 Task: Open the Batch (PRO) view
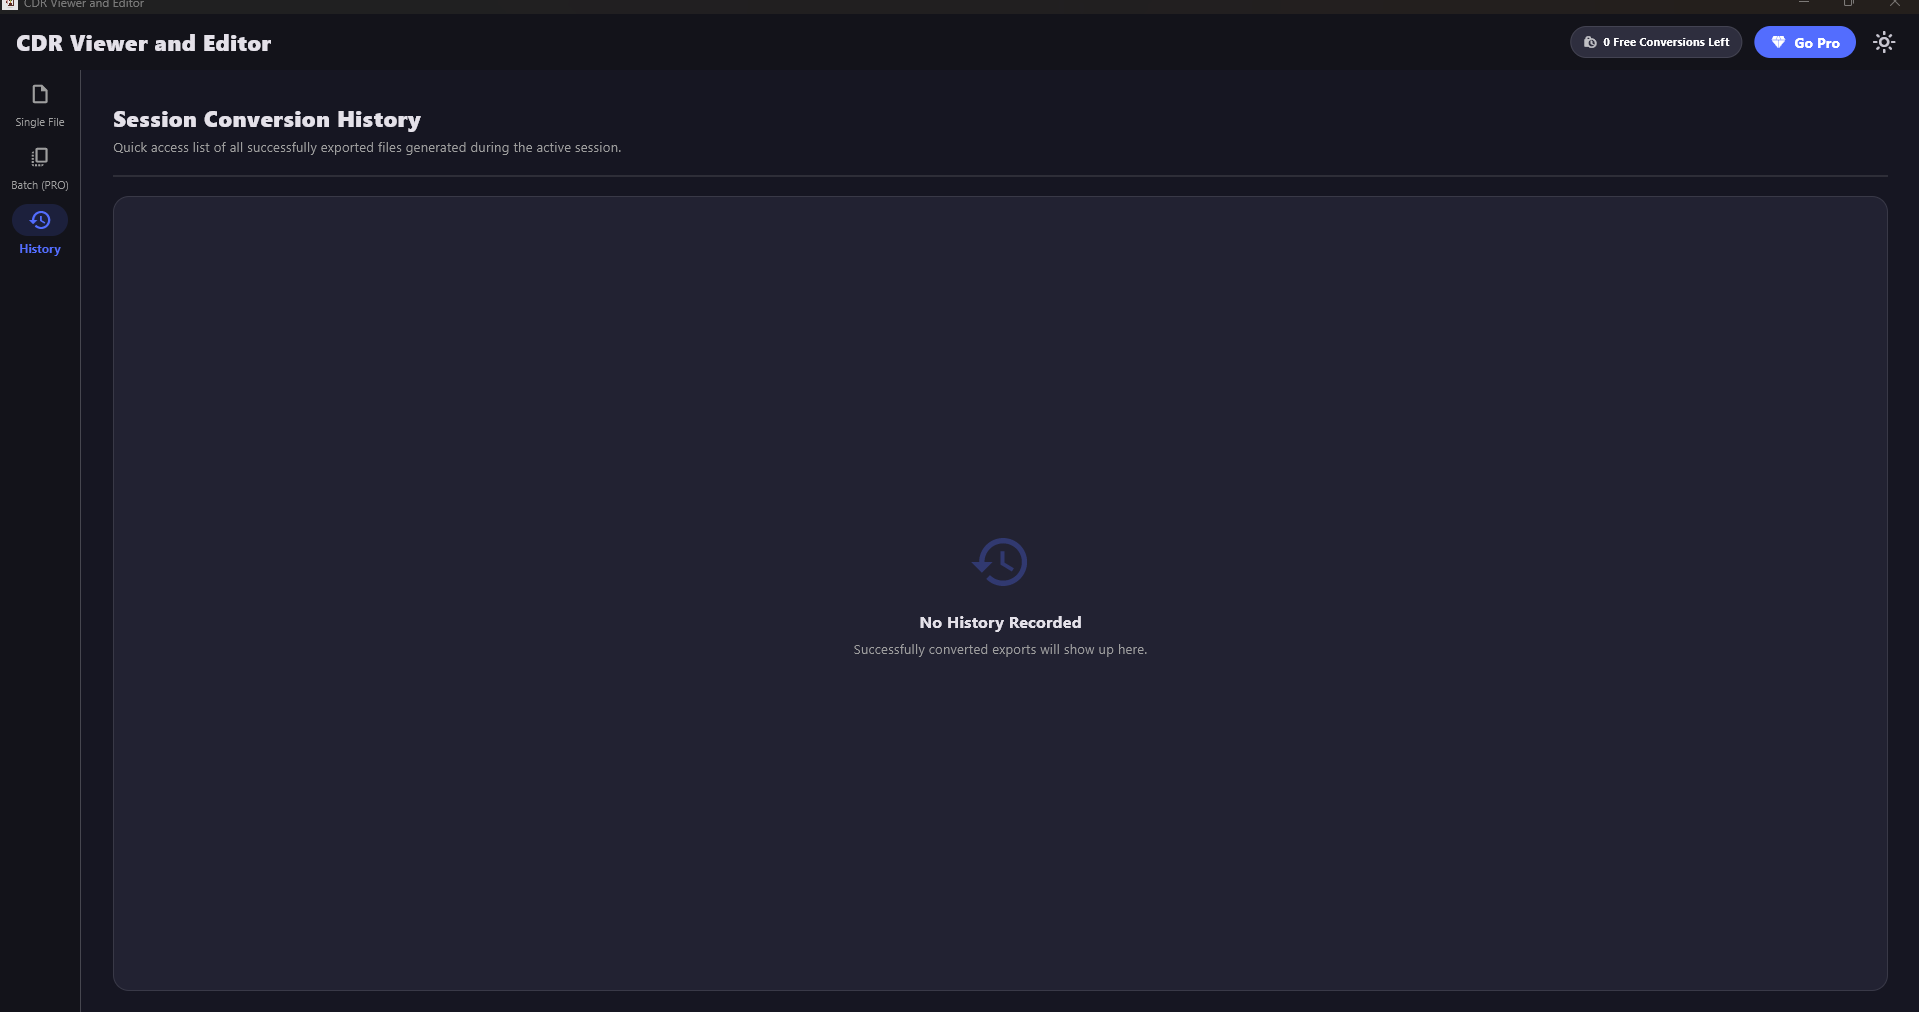[40, 168]
